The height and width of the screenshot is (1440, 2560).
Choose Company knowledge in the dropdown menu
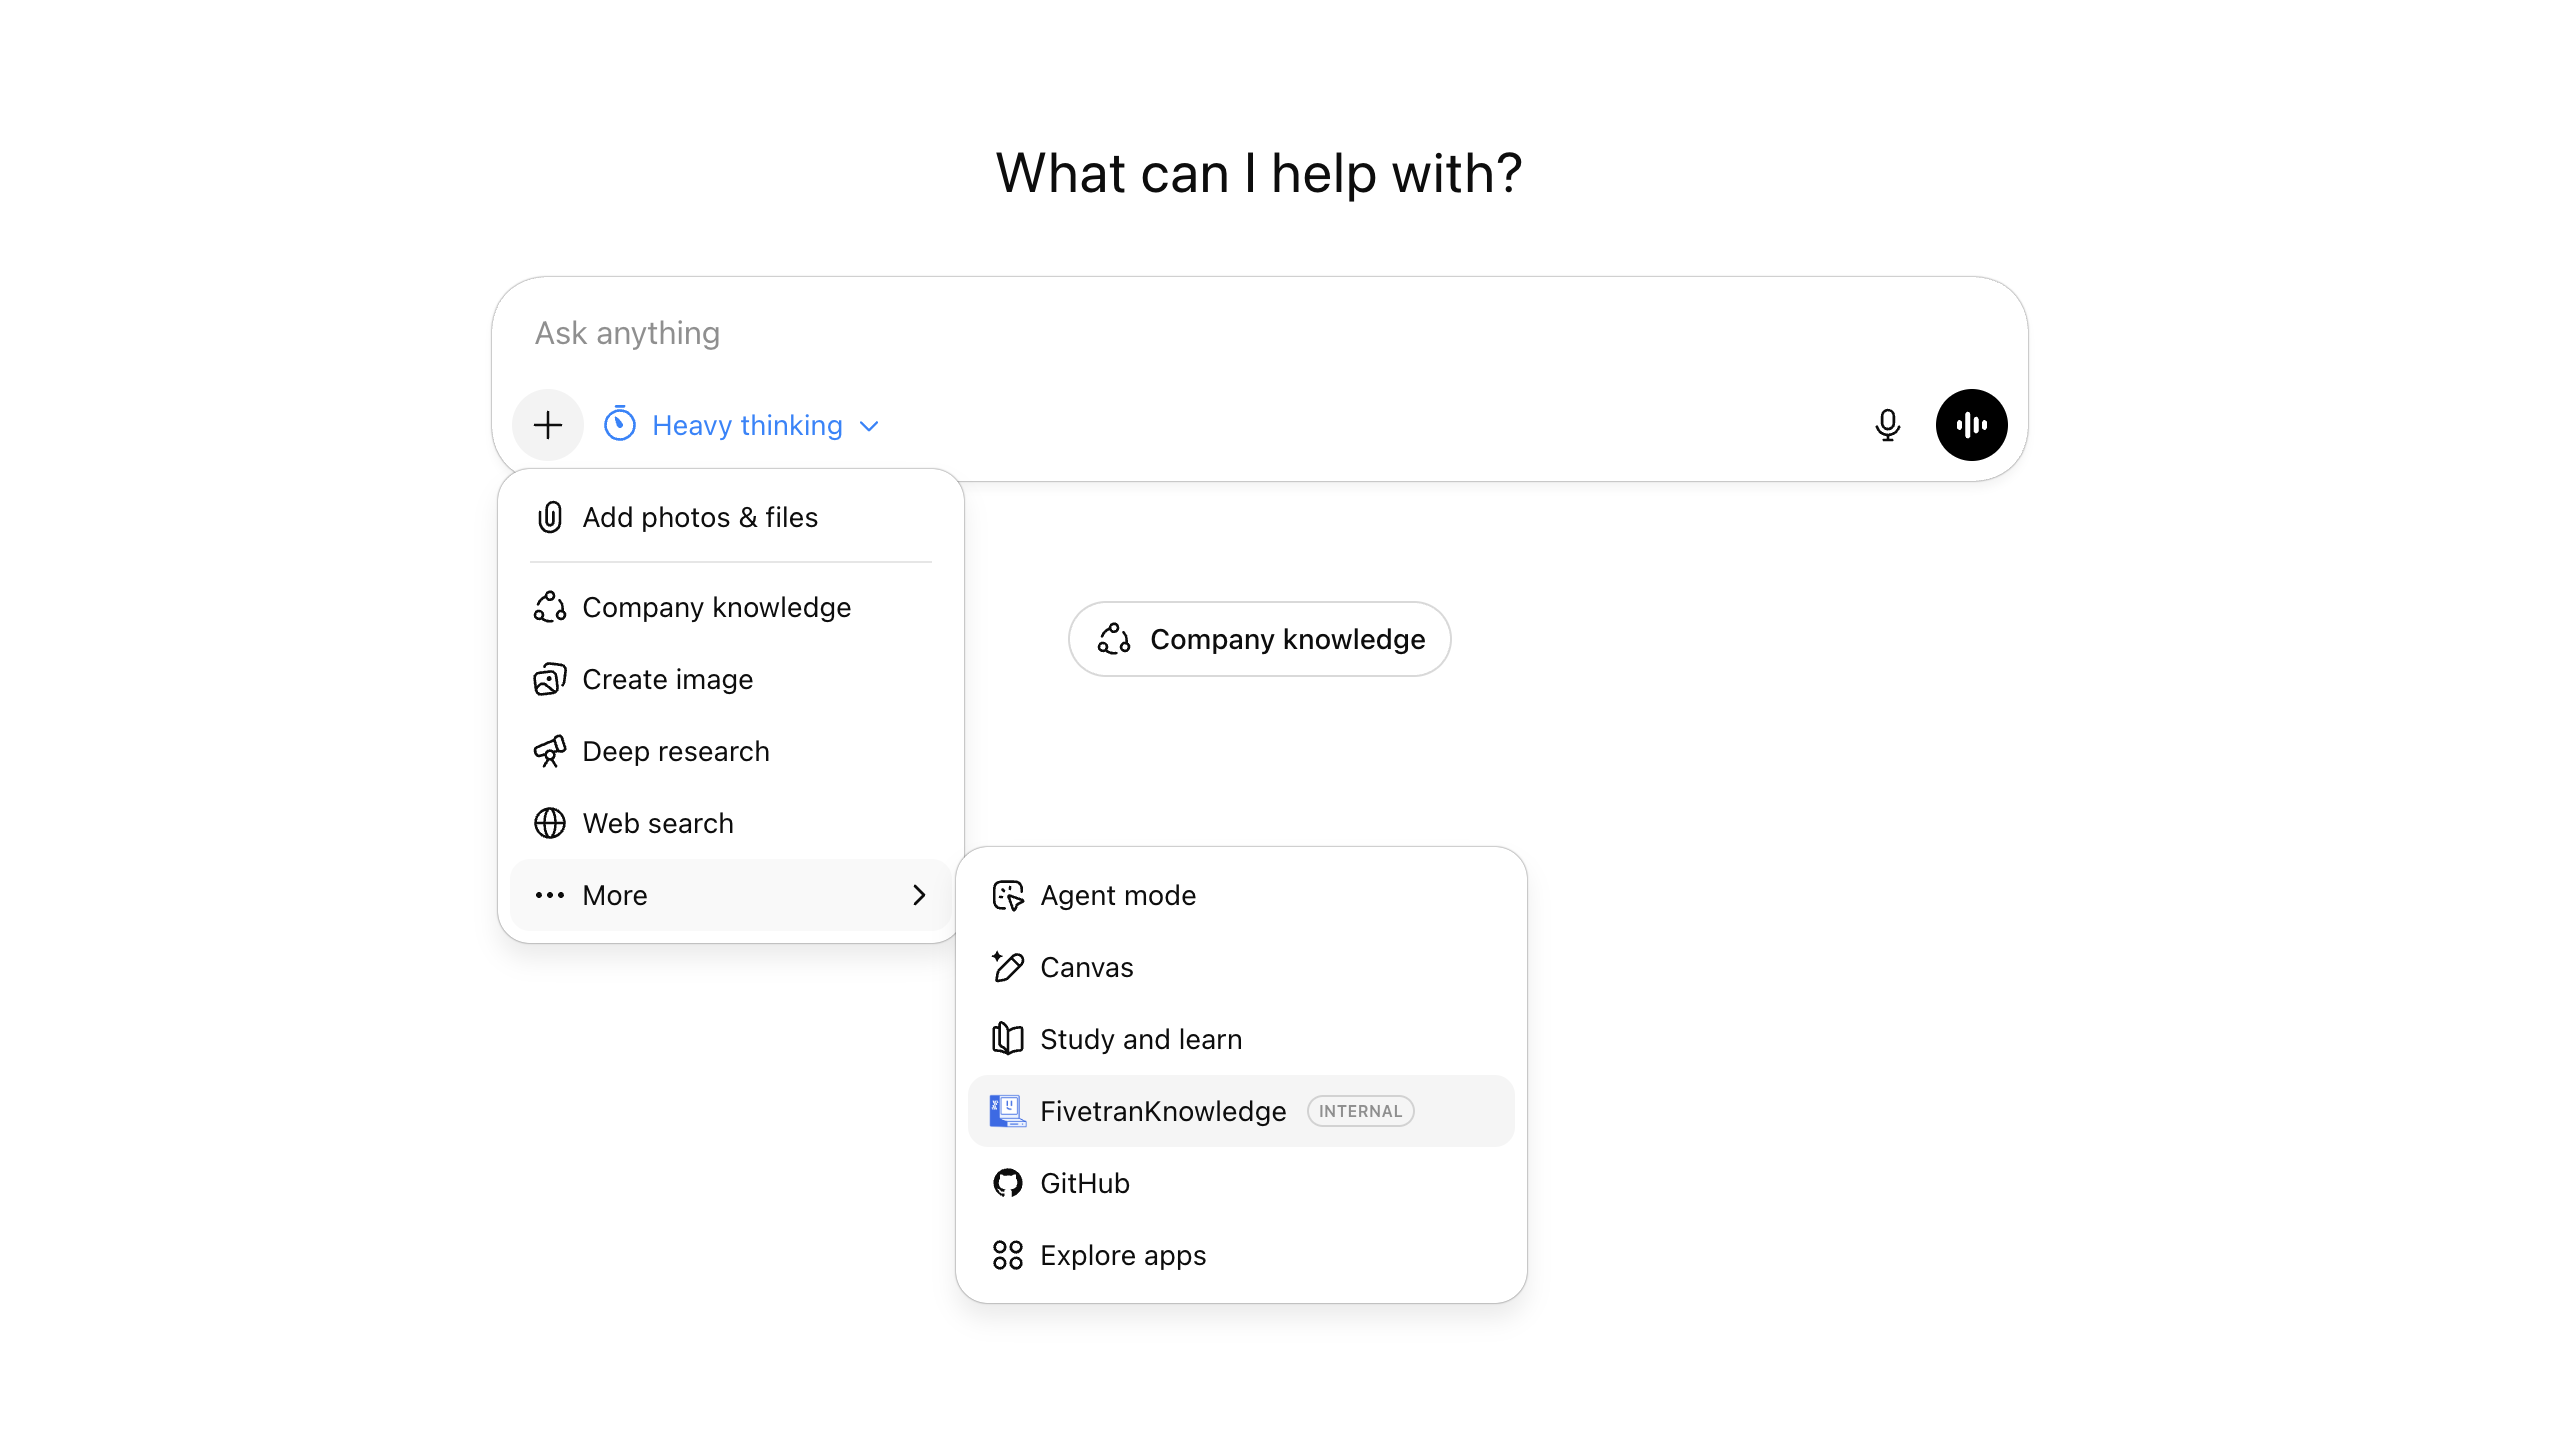[716, 607]
